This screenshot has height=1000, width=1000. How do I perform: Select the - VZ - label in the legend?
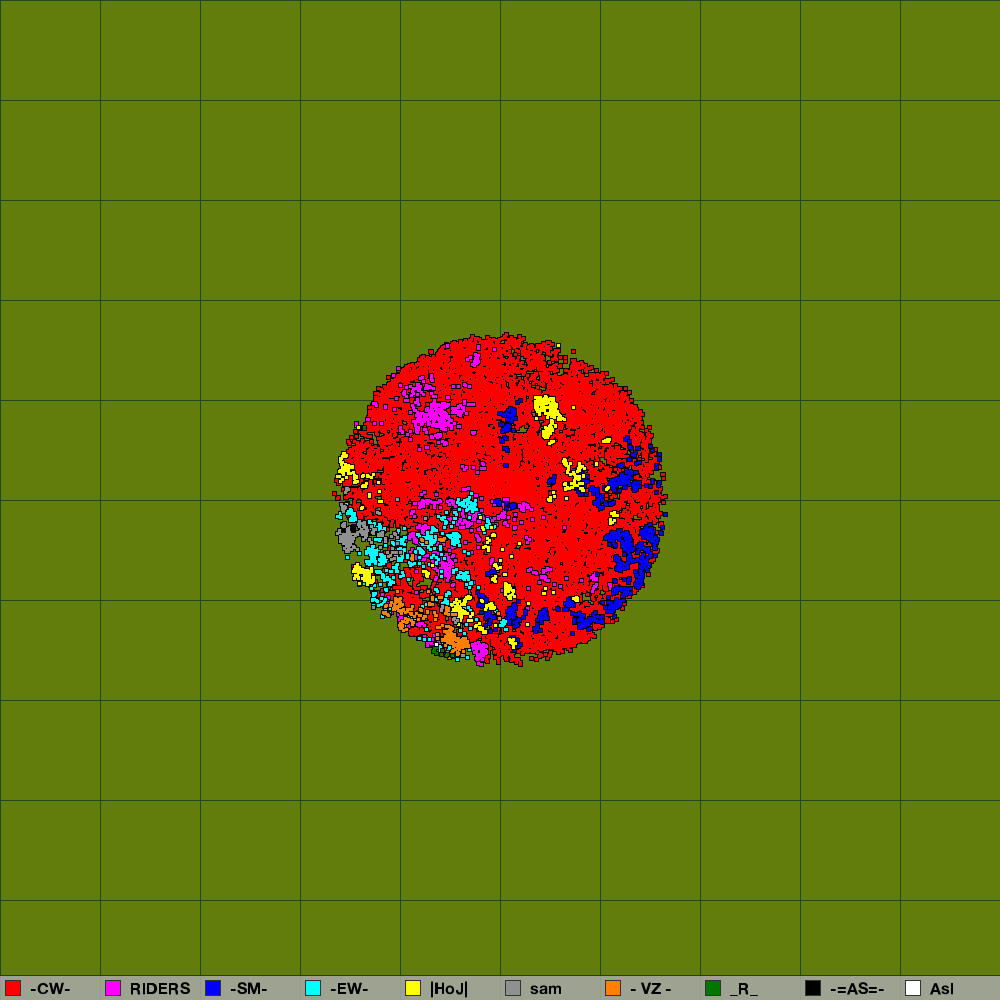click(x=651, y=989)
